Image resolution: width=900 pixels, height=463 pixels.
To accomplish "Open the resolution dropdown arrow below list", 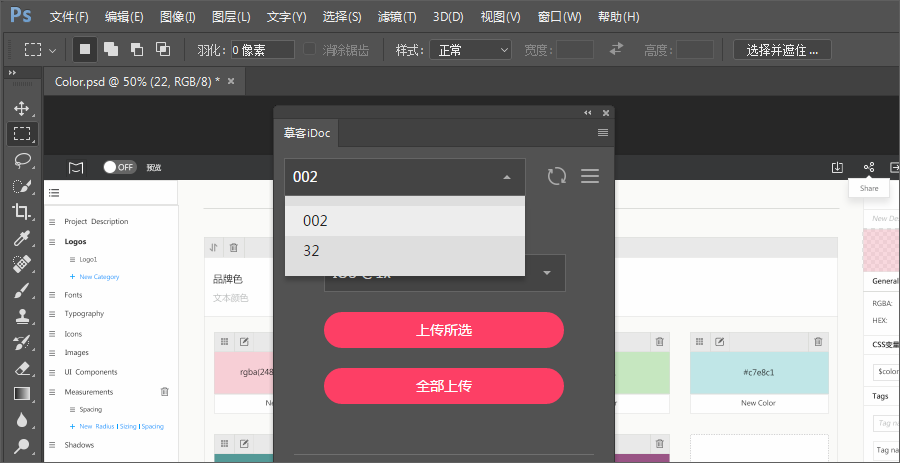I will [547, 273].
